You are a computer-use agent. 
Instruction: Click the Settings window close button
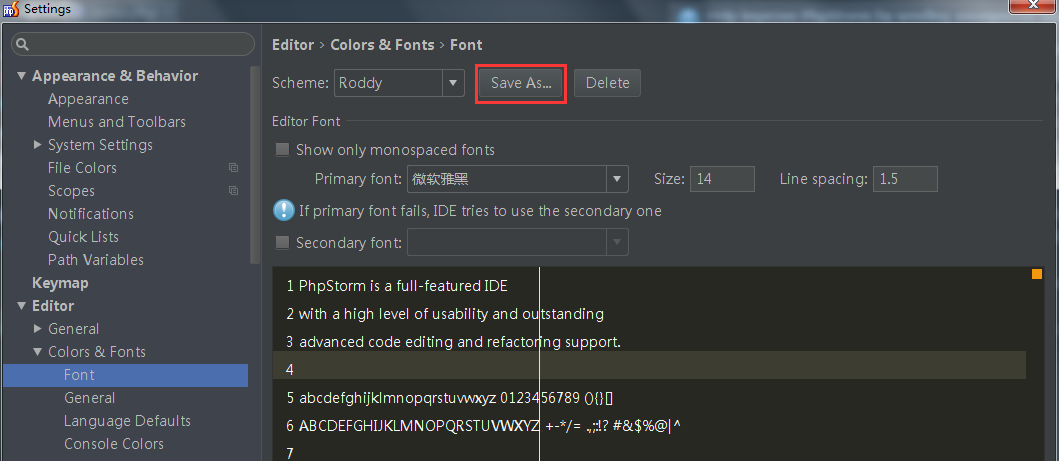(x=1033, y=5)
